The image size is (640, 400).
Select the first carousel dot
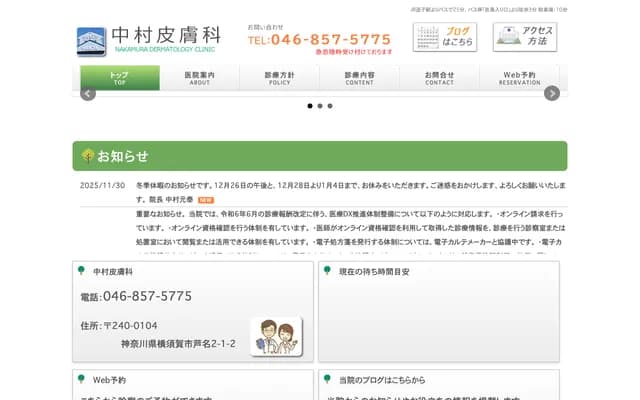coord(310,105)
